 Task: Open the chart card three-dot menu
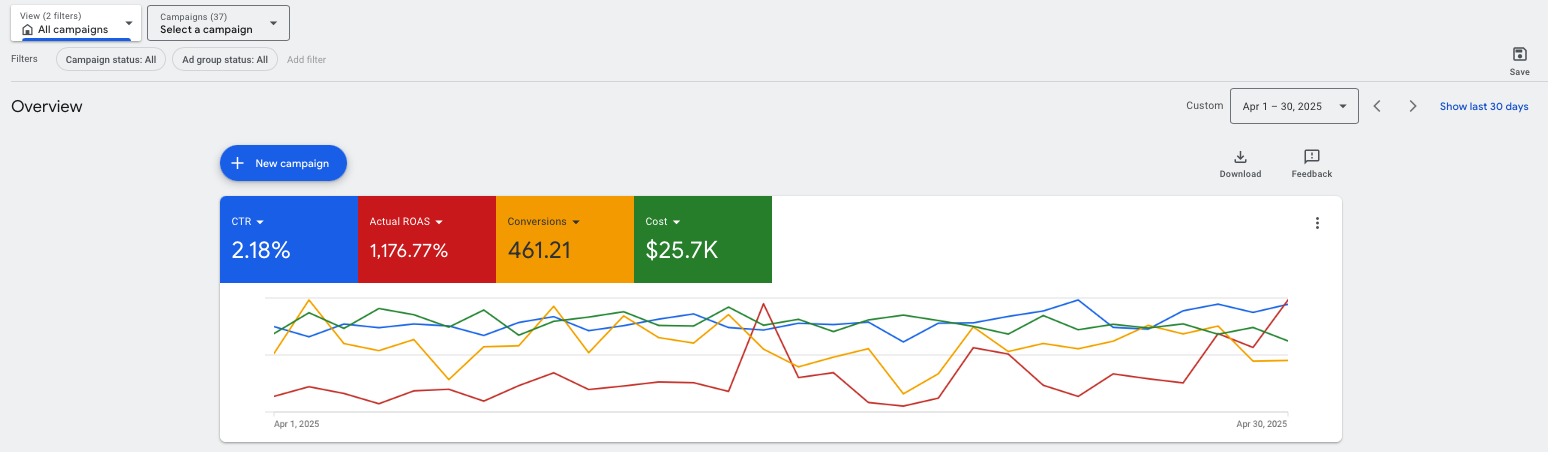(1317, 223)
